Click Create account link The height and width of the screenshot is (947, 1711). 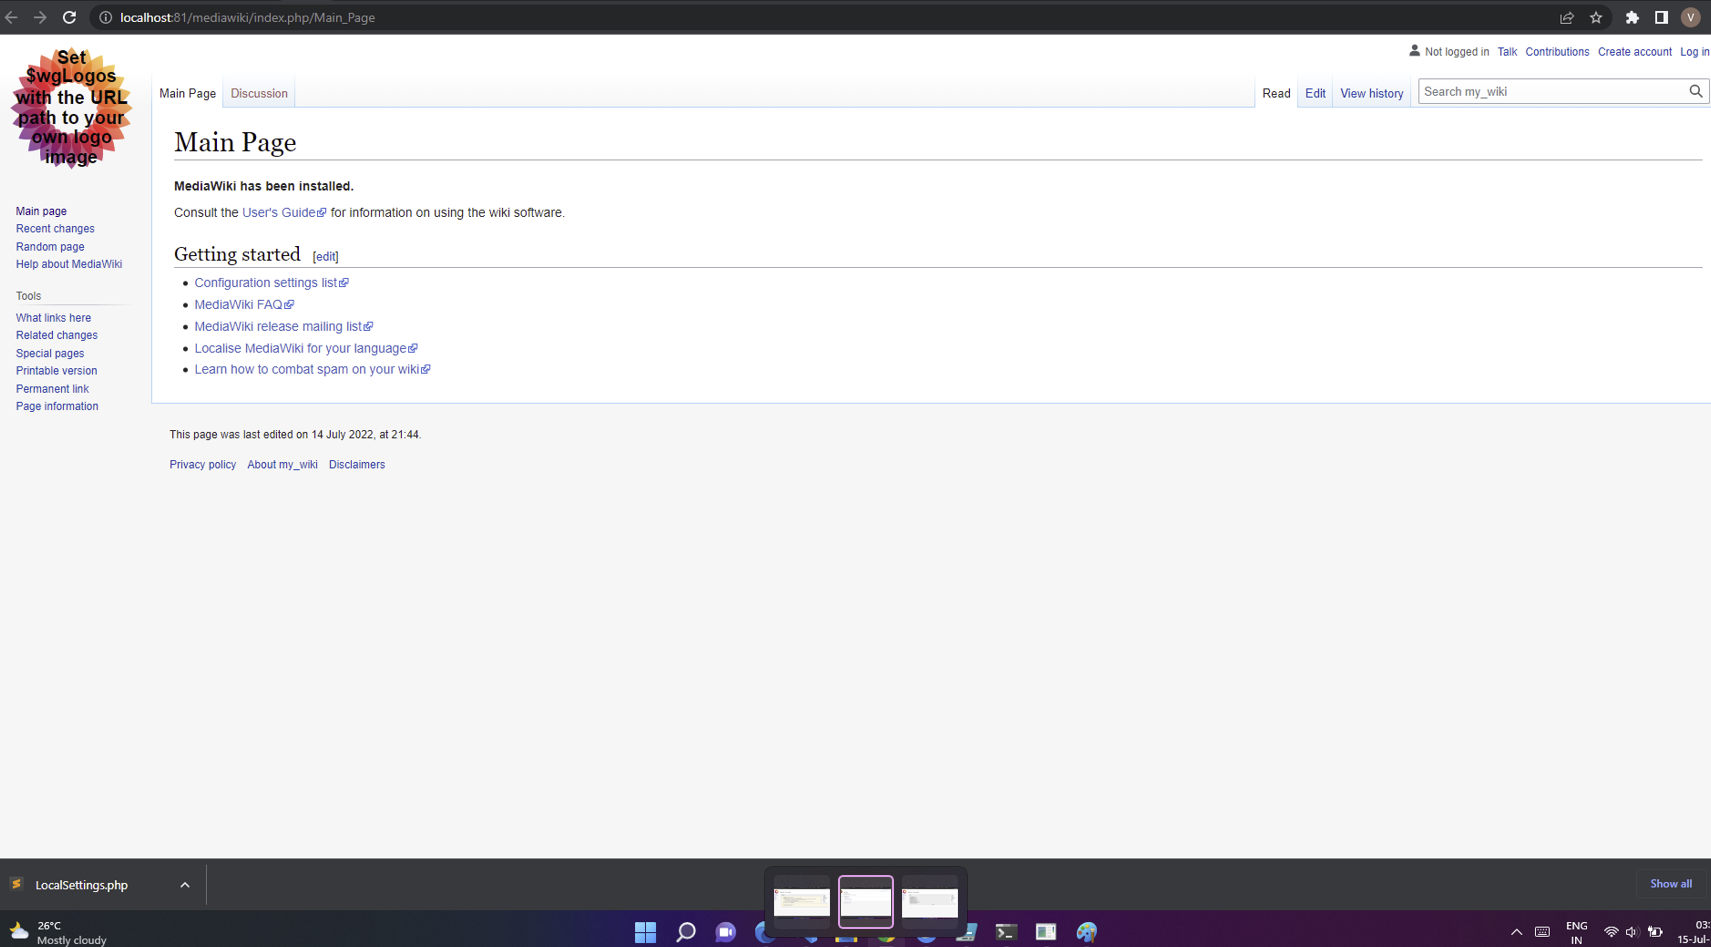click(x=1634, y=52)
